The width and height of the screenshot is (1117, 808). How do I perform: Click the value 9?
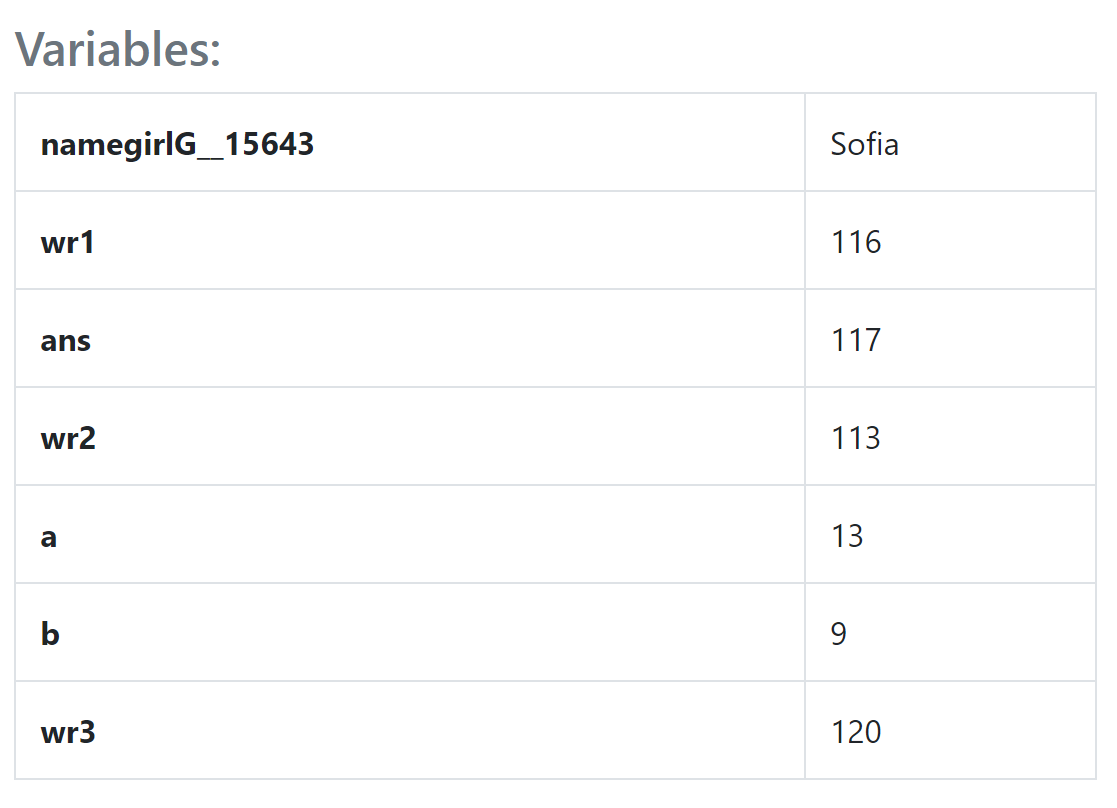click(838, 634)
